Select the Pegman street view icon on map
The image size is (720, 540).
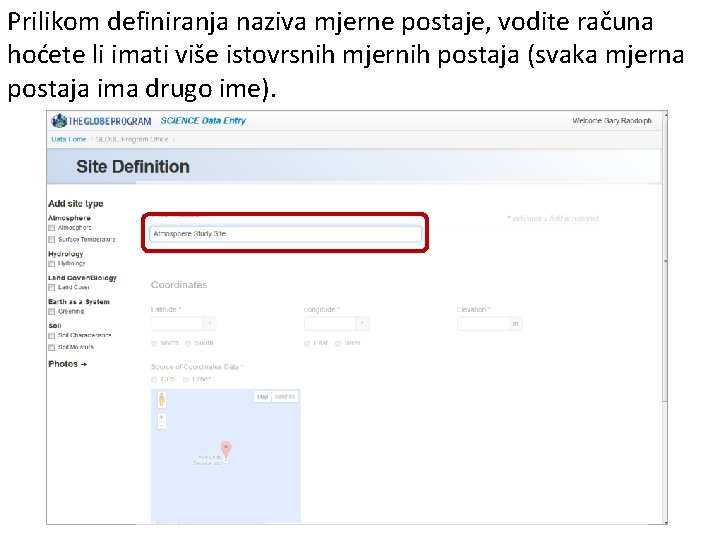point(162,399)
